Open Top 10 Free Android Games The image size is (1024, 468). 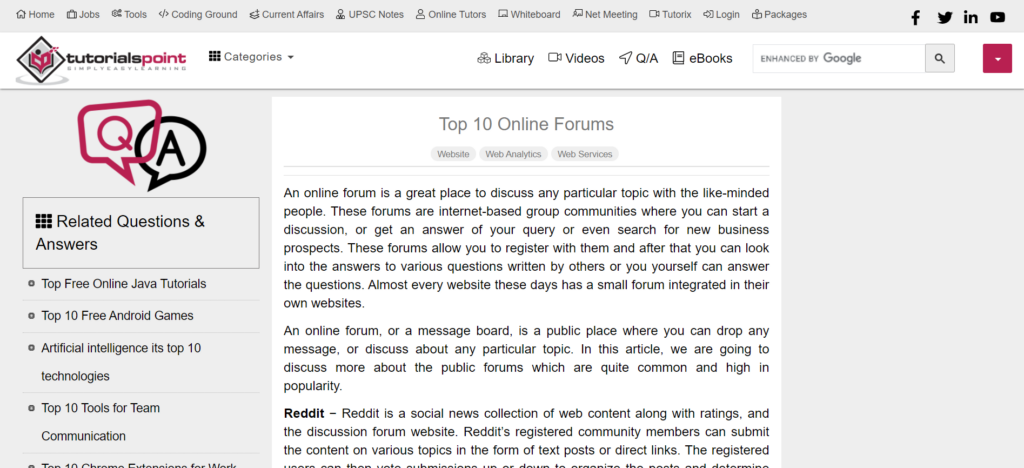coord(118,316)
